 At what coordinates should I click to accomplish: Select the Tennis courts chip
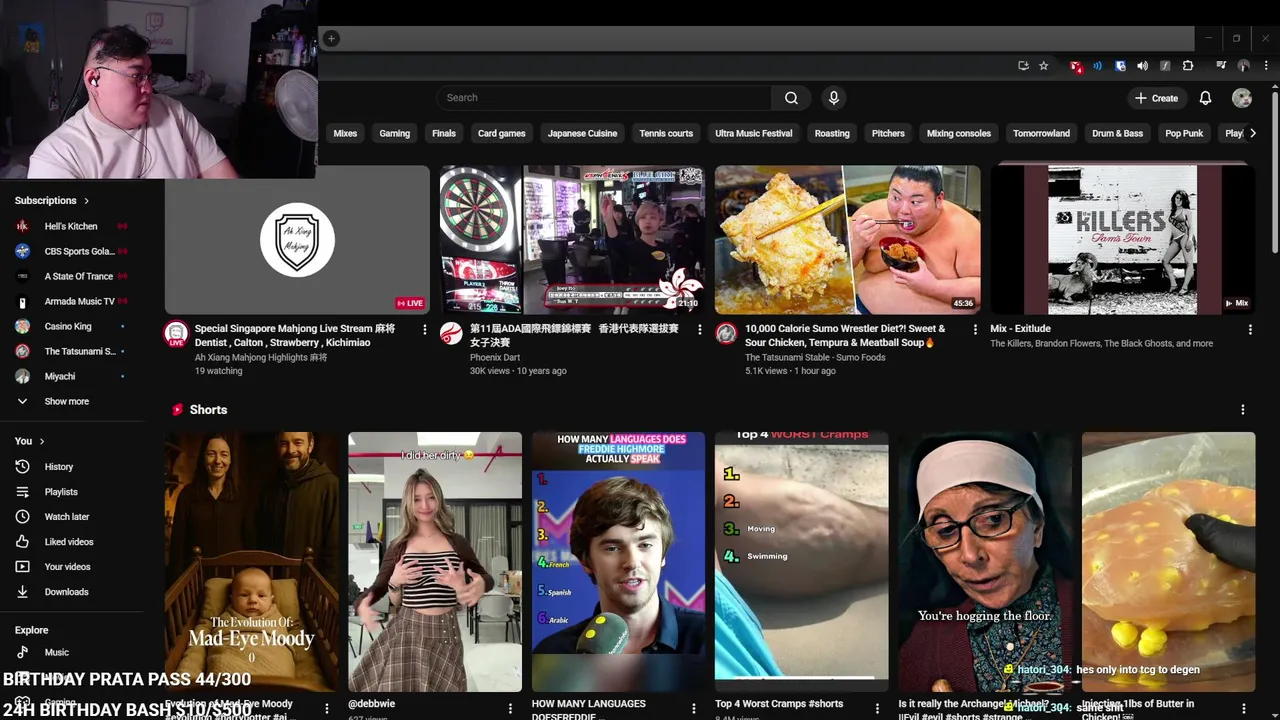pos(666,133)
